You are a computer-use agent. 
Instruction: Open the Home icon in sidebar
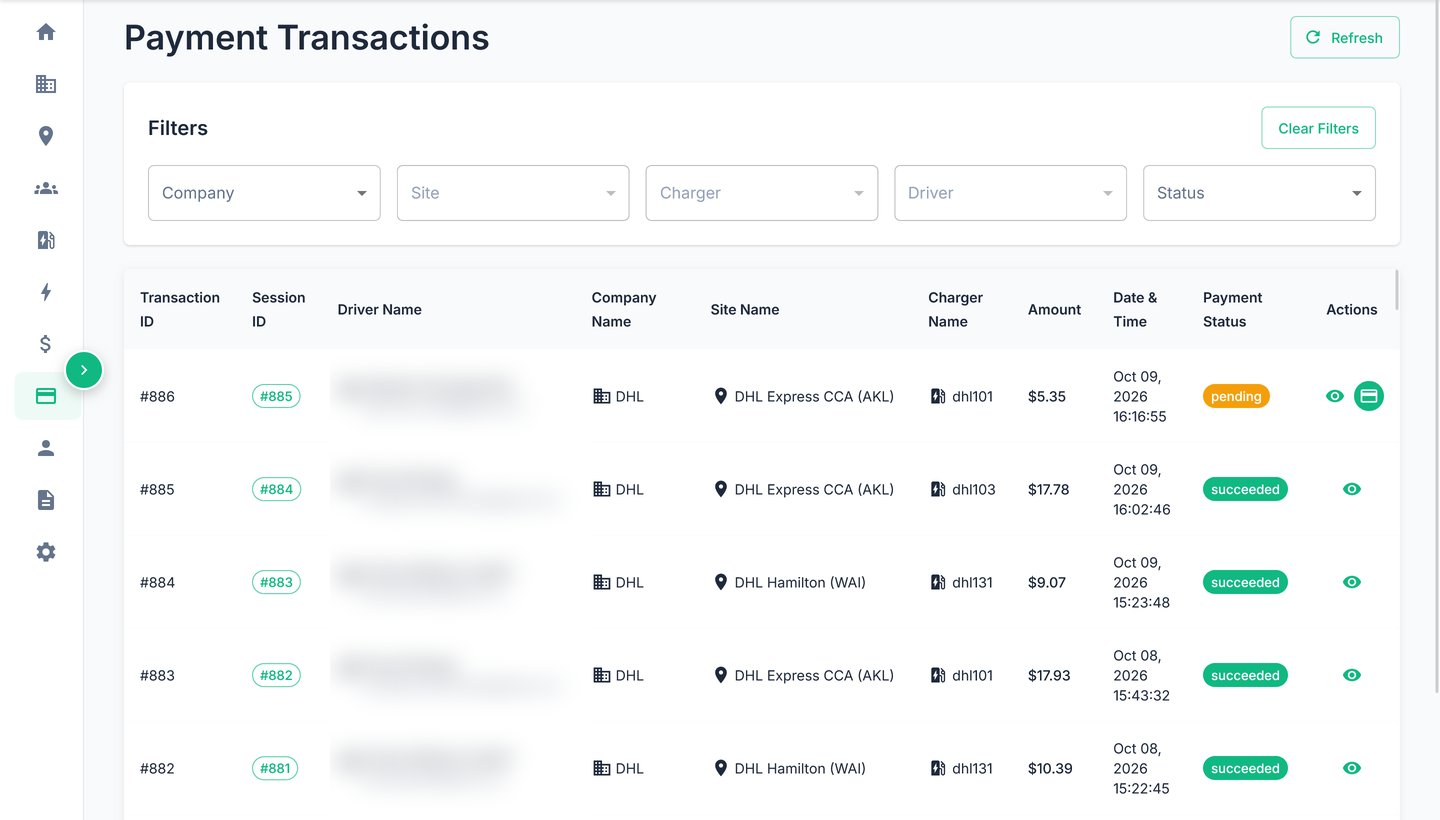(45, 32)
